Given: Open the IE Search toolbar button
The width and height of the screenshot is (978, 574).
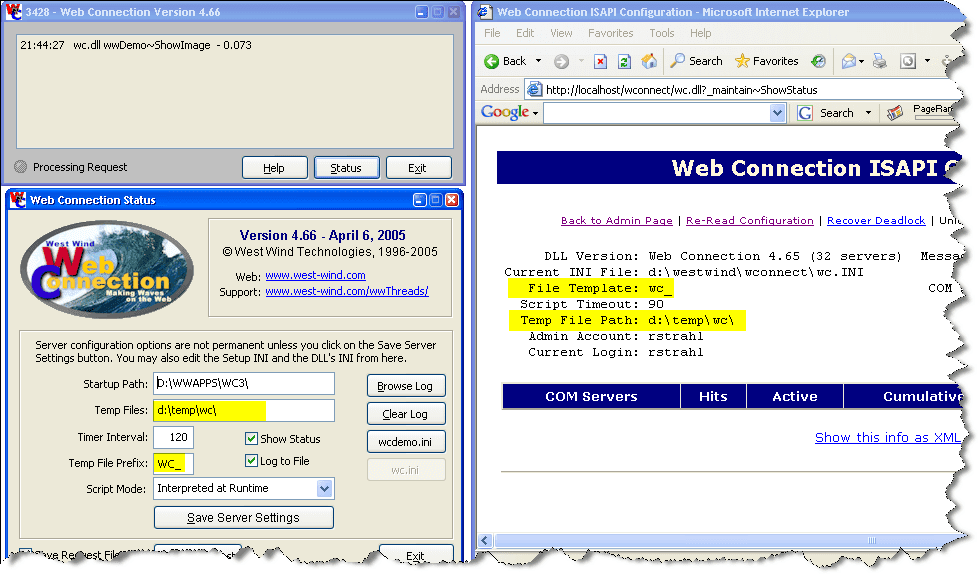Looking at the screenshot, I should point(696,61).
